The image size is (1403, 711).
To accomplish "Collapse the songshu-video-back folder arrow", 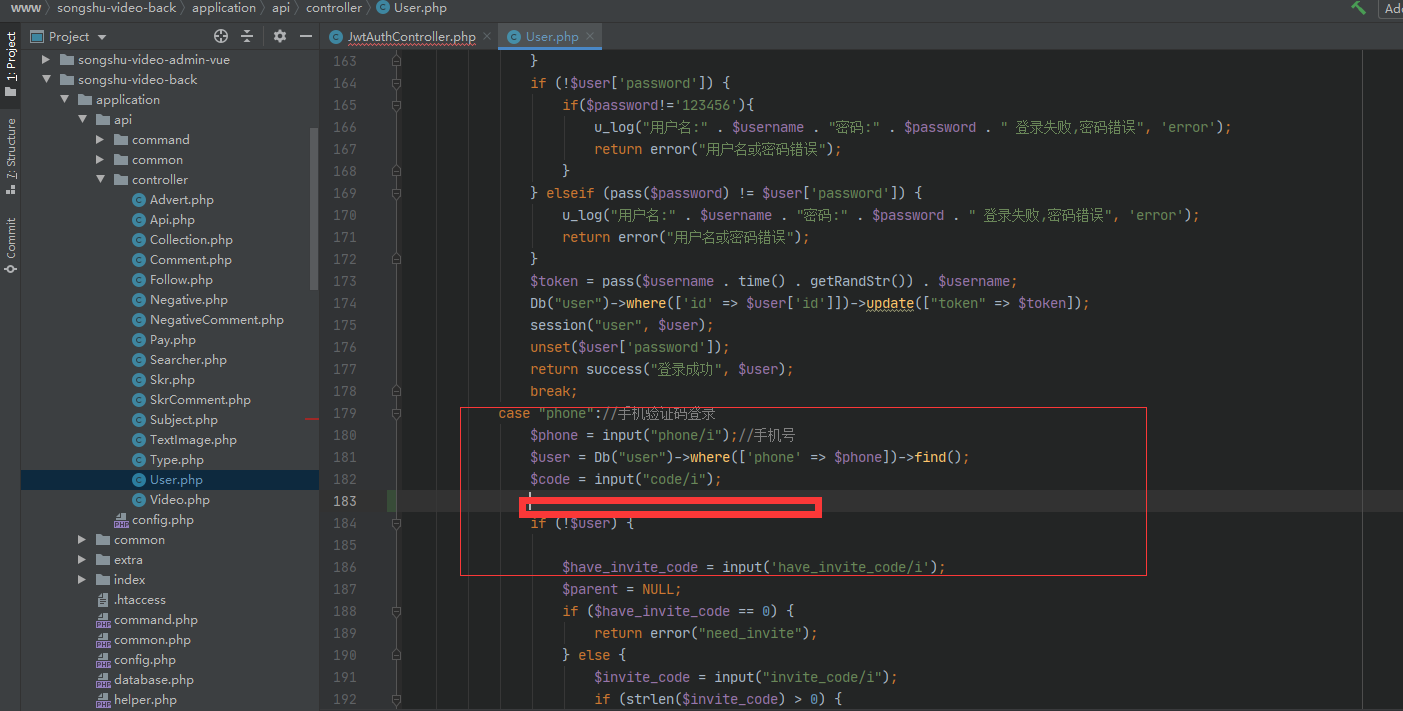I will (x=45, y=80).
